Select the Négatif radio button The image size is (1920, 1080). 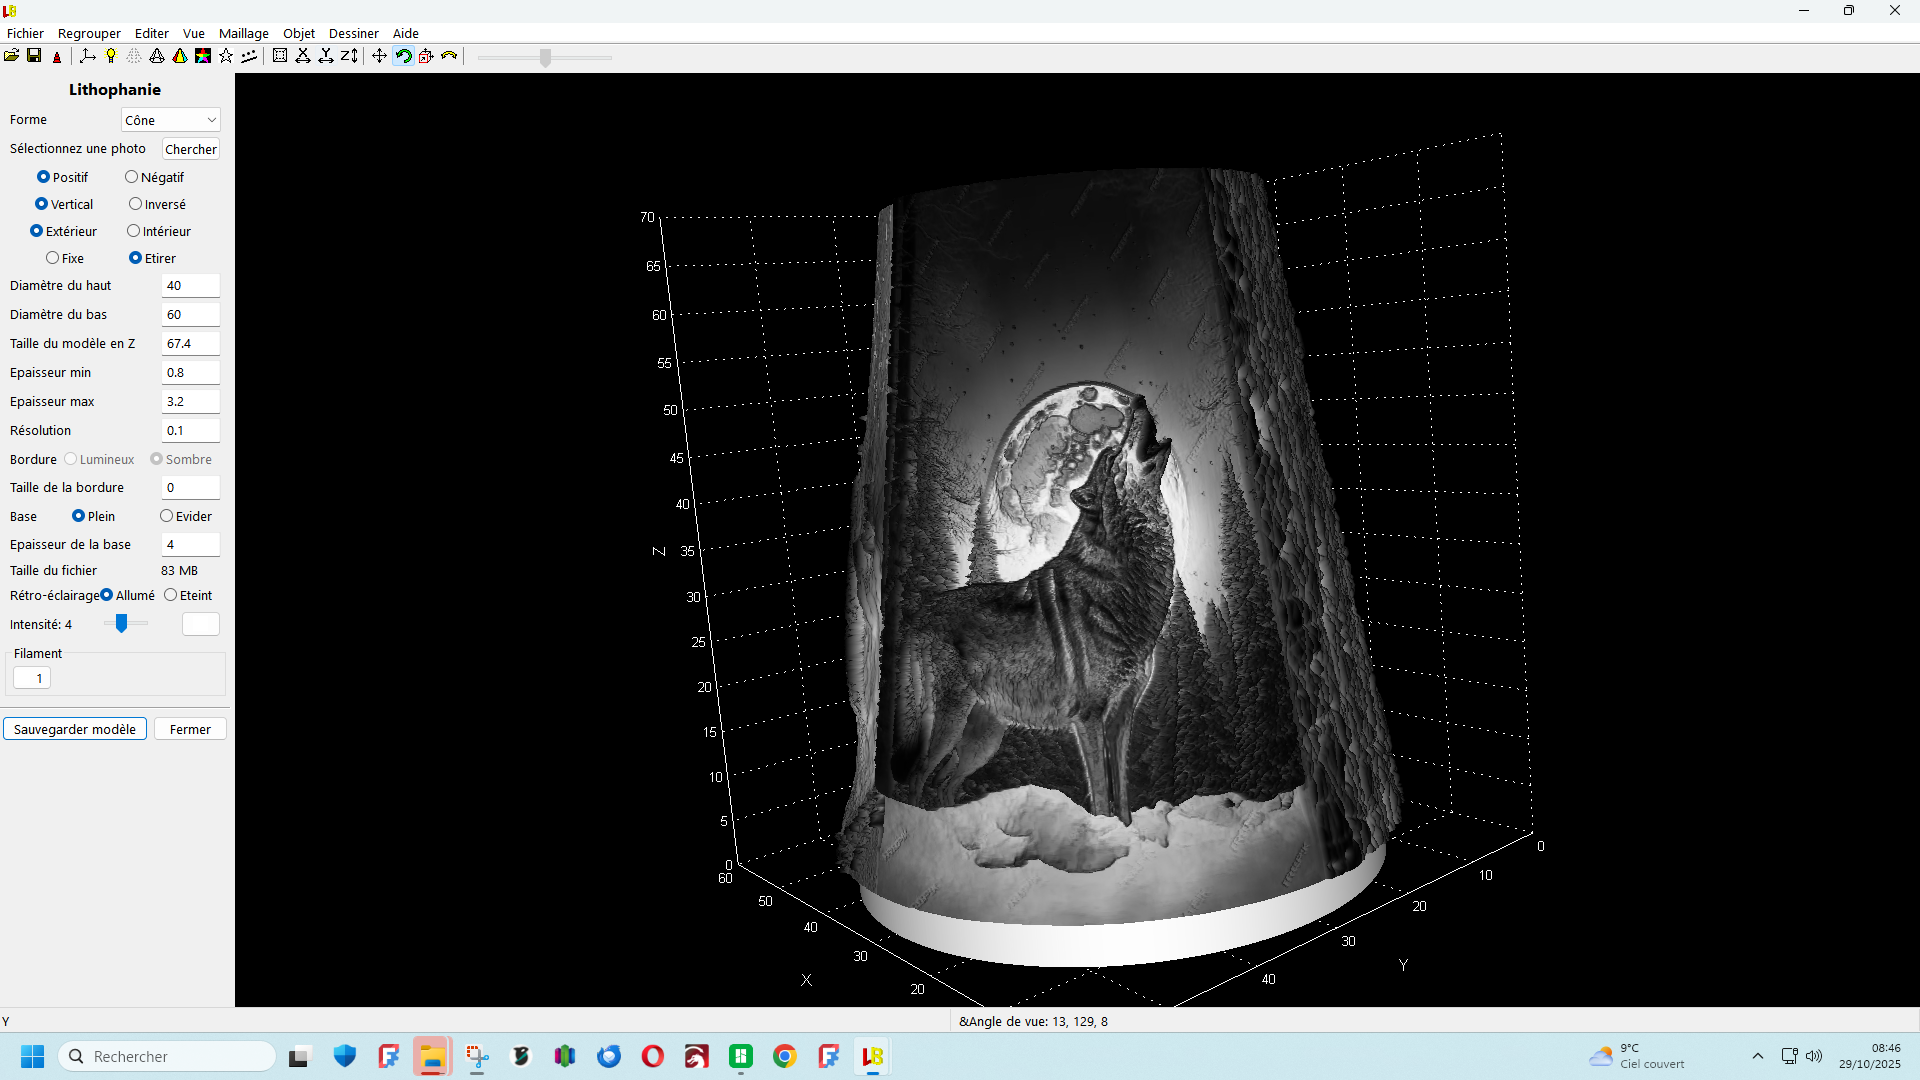coord(131,177)
